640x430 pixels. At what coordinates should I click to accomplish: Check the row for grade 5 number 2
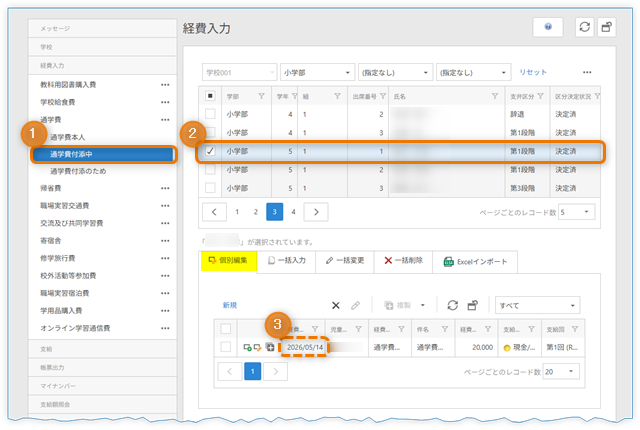click(x=210, y=169)
